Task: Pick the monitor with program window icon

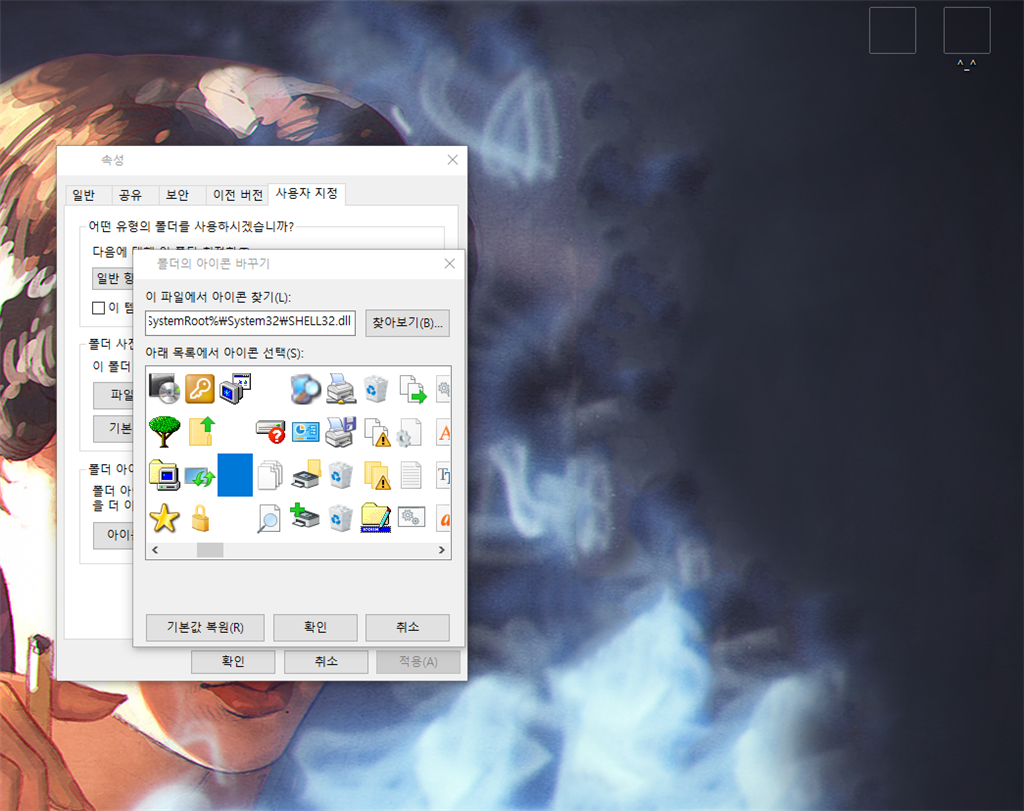Action: (x=235, y=389)
